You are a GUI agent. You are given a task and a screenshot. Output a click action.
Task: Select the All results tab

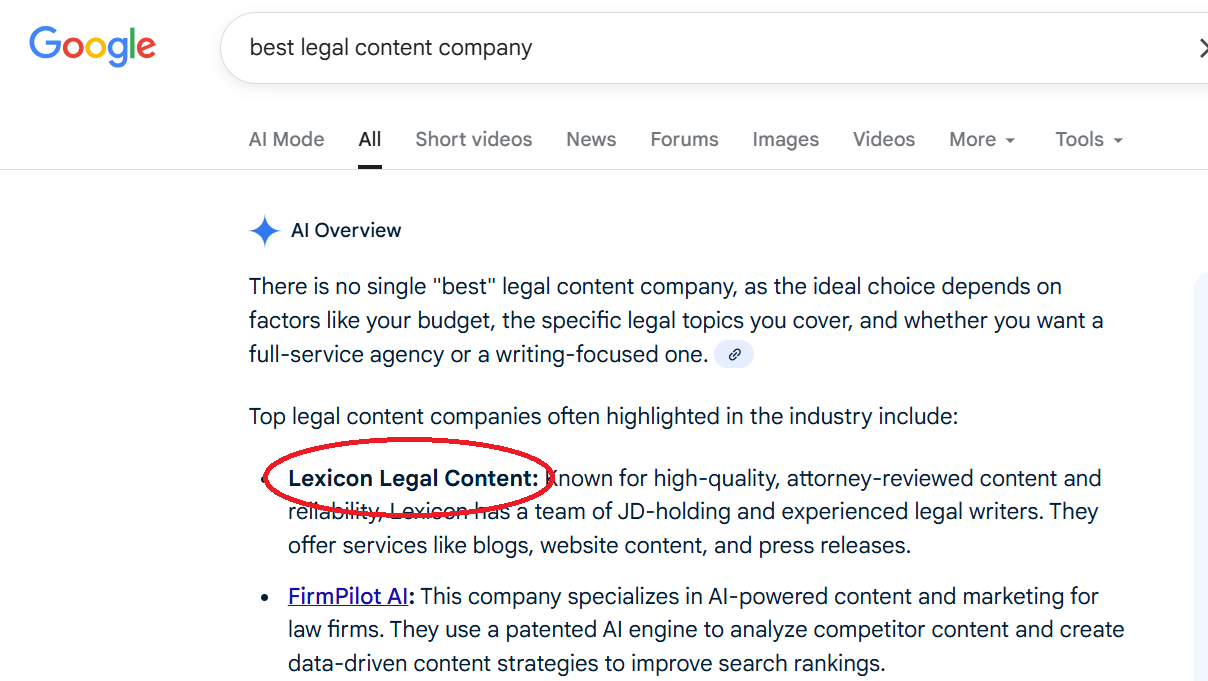tap(370, 140)
